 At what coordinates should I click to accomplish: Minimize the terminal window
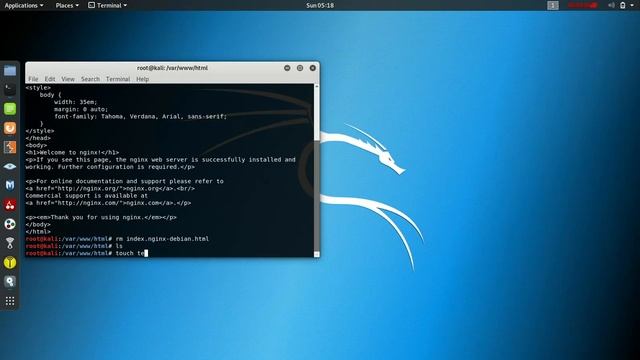(x=287, y=68)
